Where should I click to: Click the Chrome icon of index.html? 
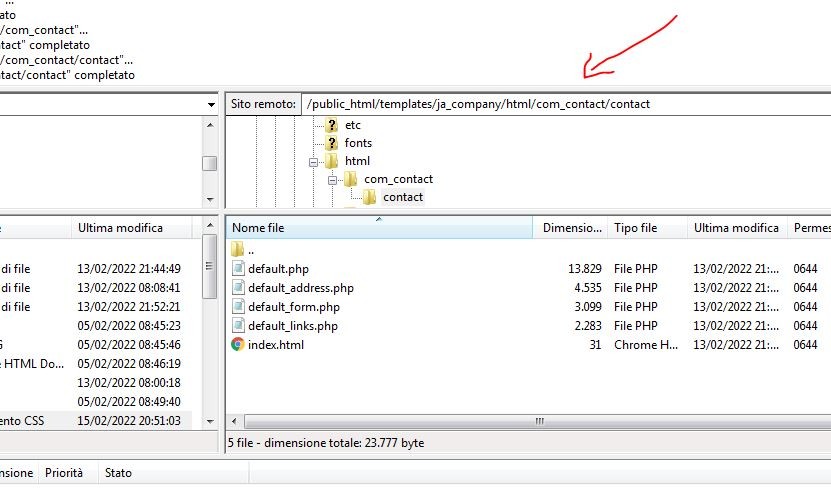point(238,344)
